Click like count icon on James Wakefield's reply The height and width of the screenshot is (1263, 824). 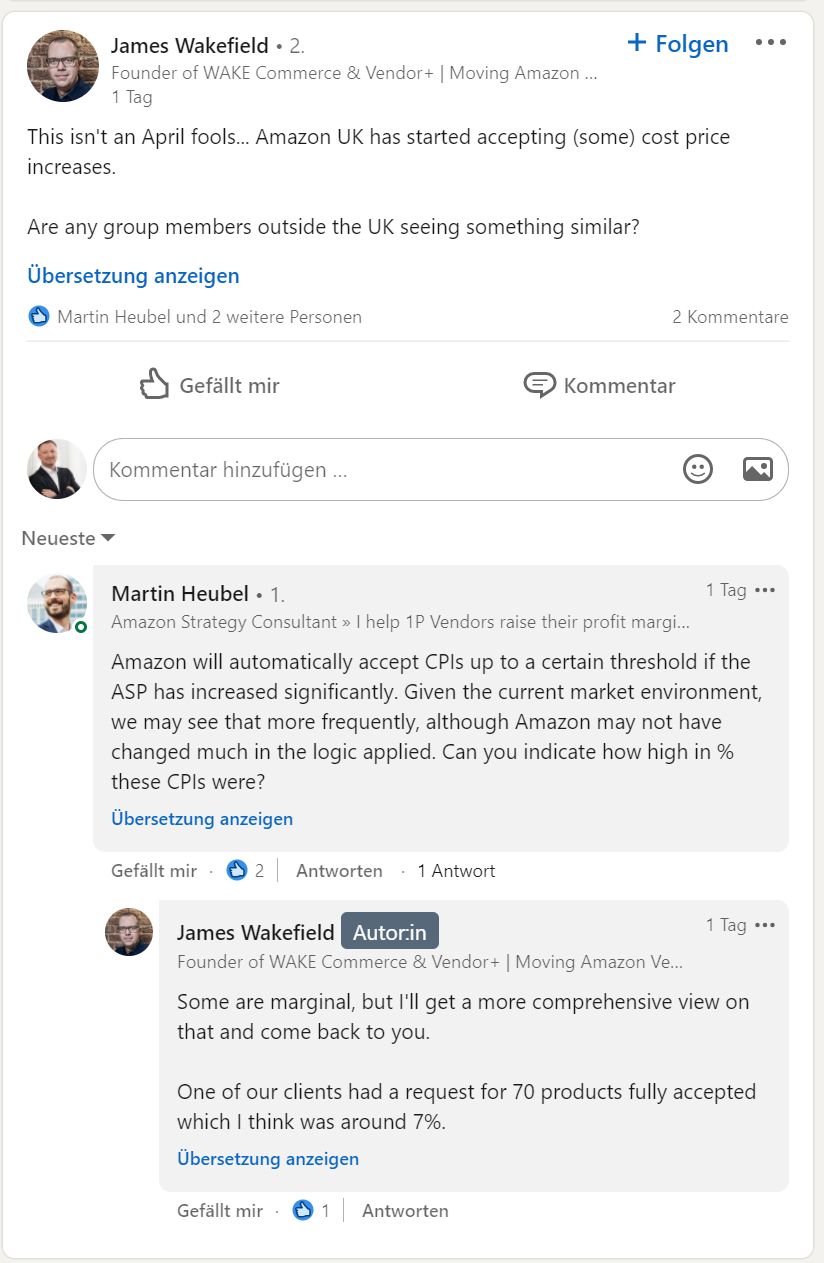(303, 1211)
